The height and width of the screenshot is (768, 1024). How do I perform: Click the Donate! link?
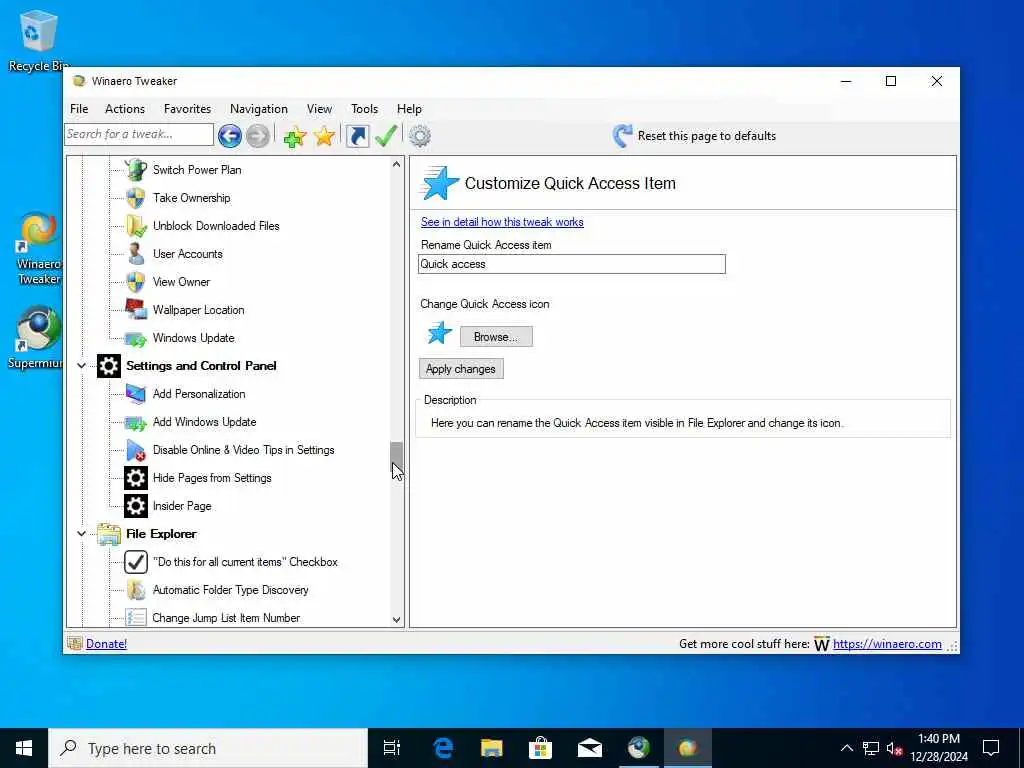coord(106,644)
